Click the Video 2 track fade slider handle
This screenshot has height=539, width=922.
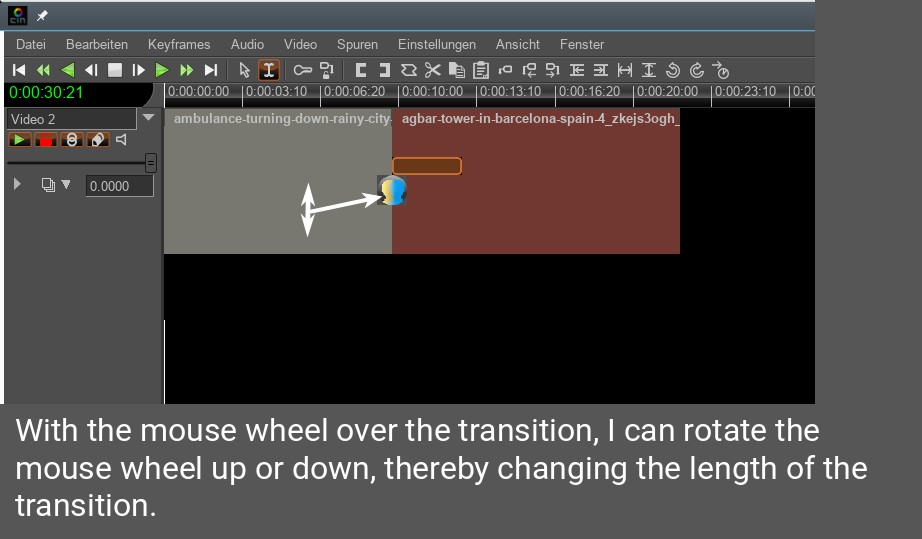click(150, 162)
